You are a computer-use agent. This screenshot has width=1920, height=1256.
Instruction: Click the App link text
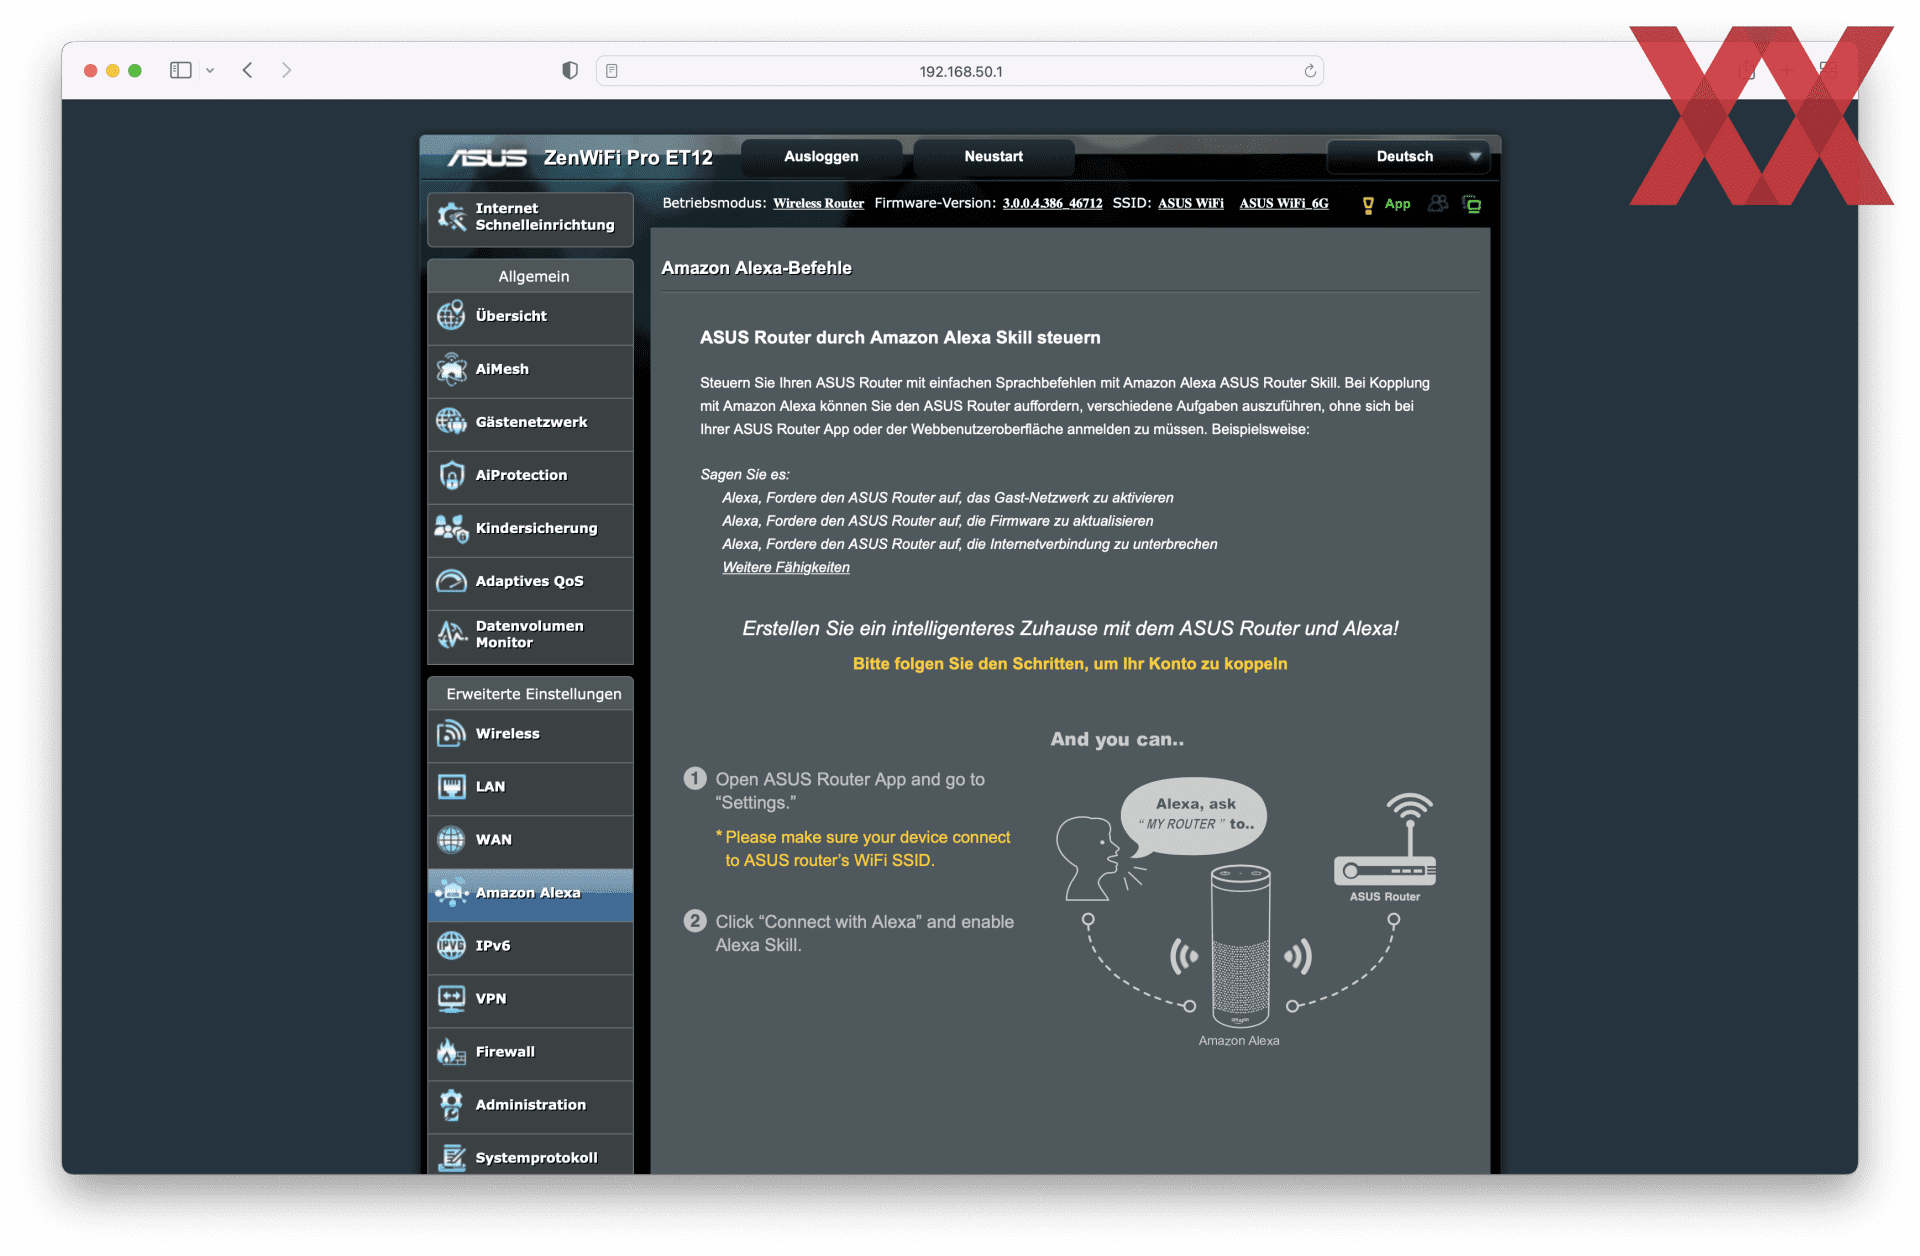click(1397, 204)
